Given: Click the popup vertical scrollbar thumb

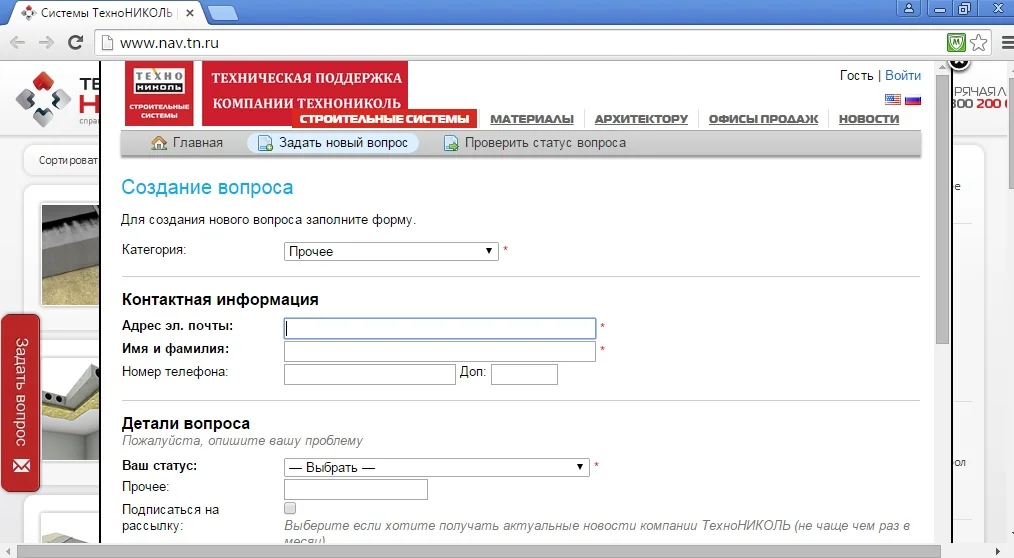Looking at the screenshot, I should click(x=942, y=209).
